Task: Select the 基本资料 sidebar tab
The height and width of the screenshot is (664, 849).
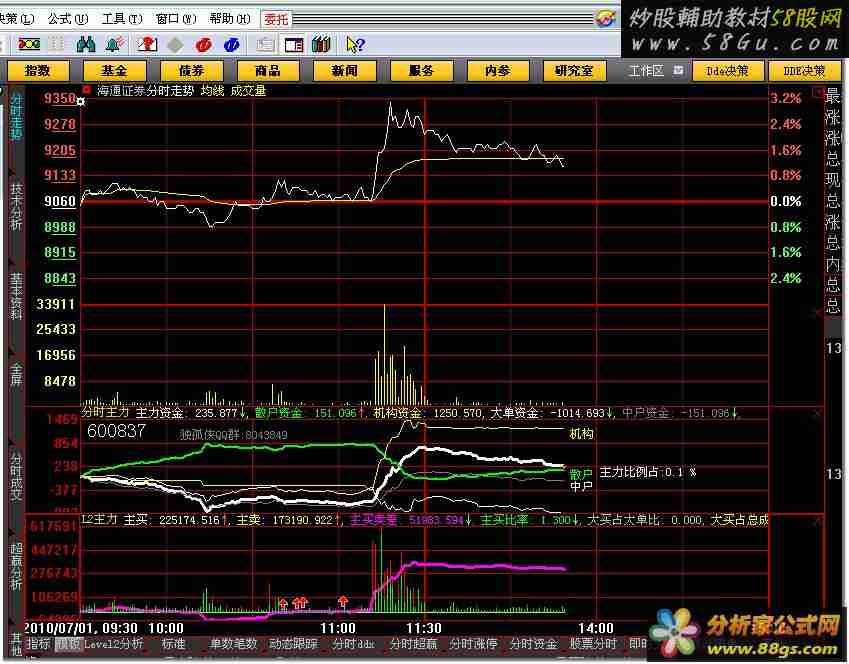Action: [x=16, y=296]
